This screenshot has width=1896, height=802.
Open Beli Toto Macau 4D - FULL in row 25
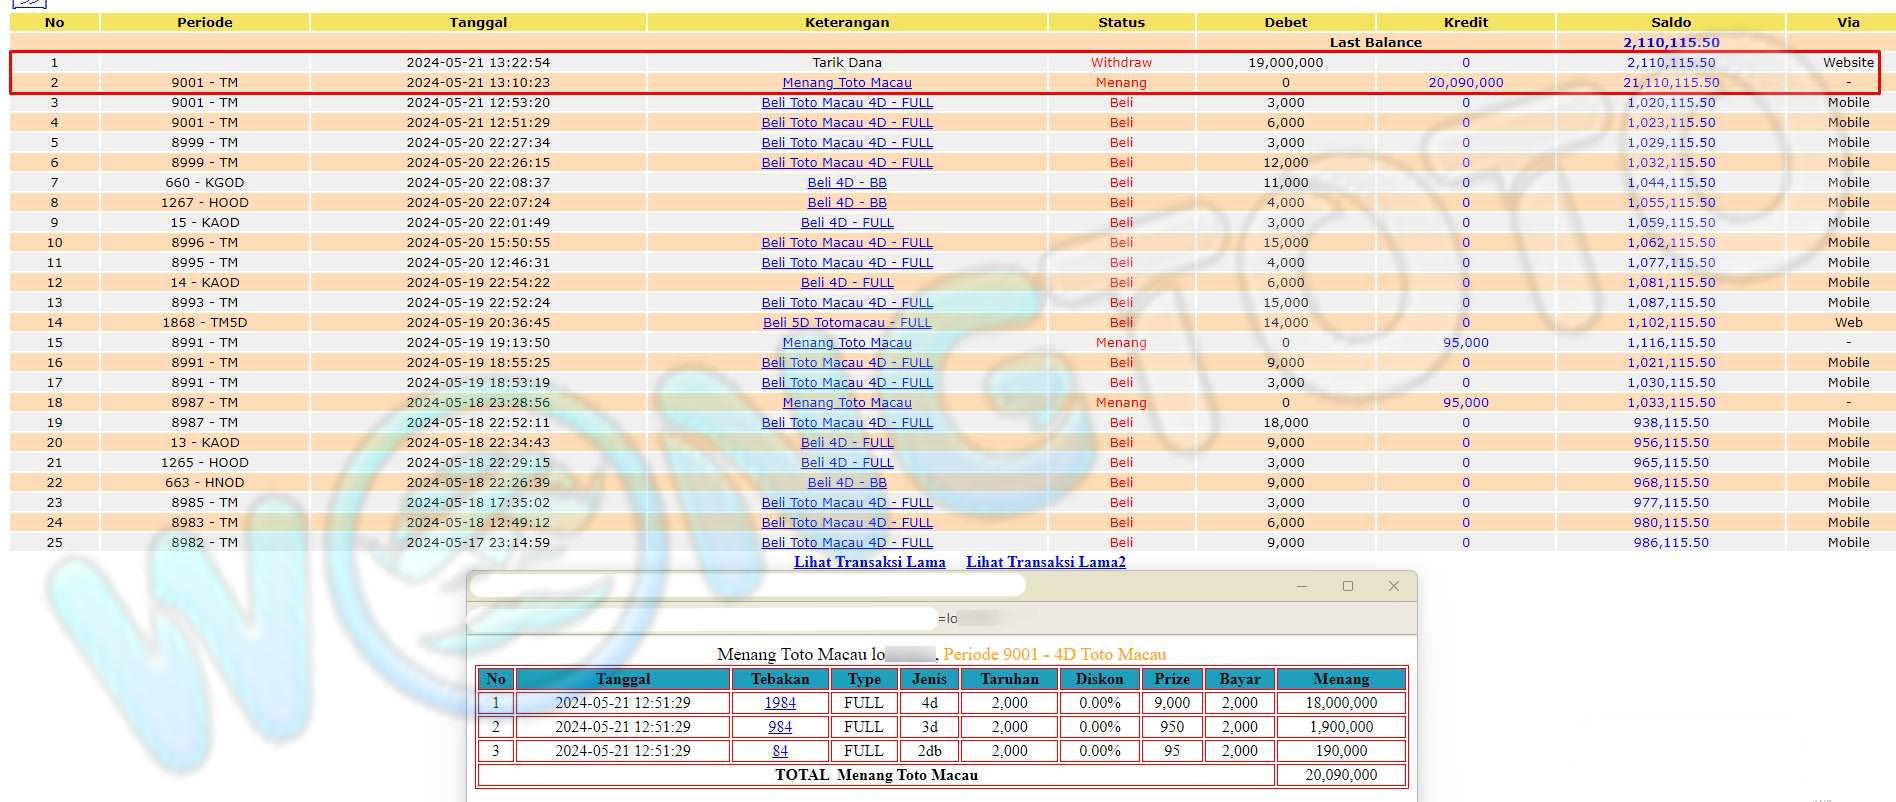point(846,543)
